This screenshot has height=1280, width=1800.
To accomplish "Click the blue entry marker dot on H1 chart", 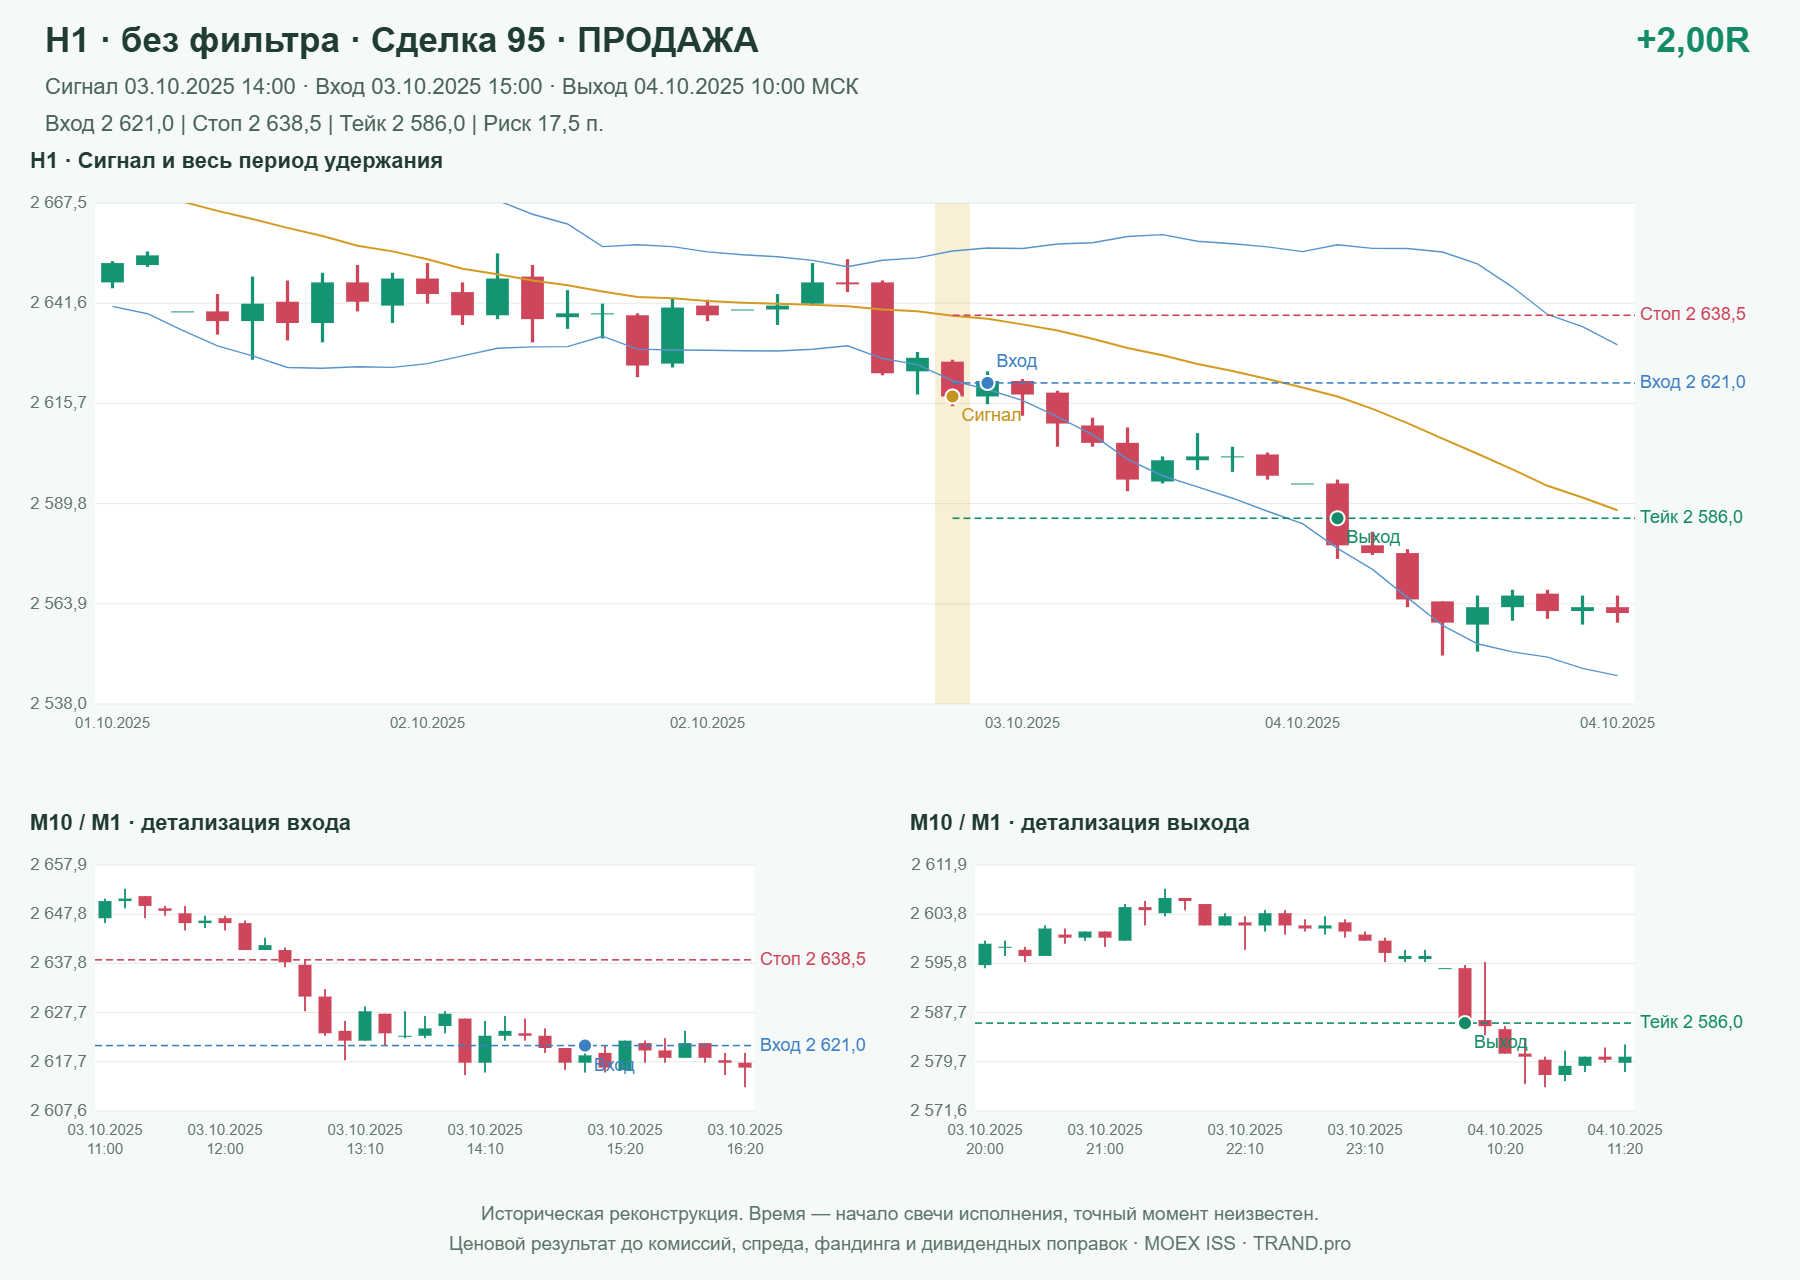I will point(987,383).
